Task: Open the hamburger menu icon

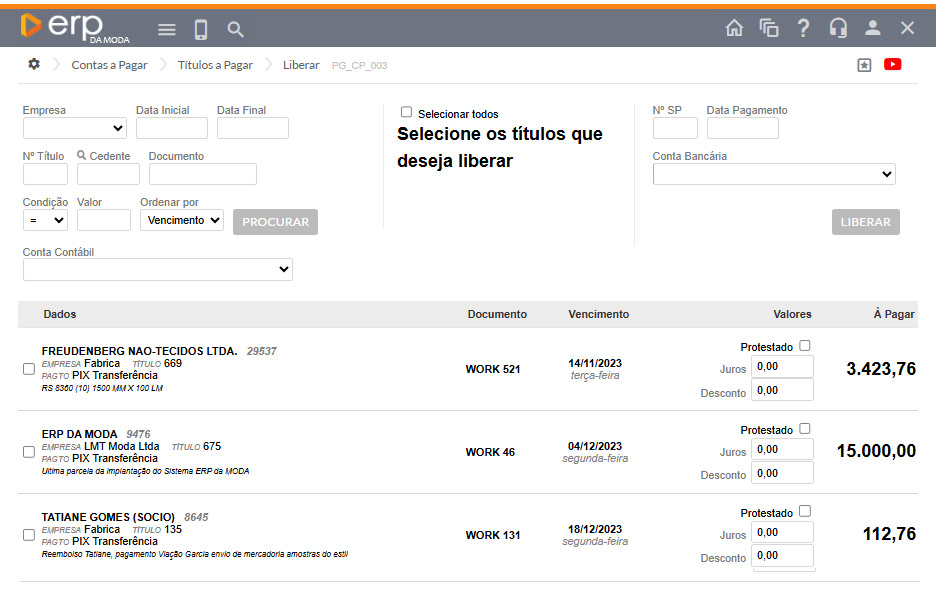Action: (167, 29)
